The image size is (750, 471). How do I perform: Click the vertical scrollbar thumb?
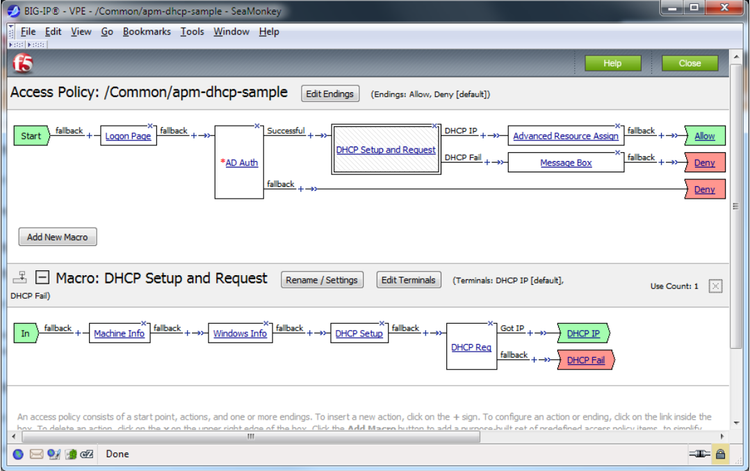736,207
